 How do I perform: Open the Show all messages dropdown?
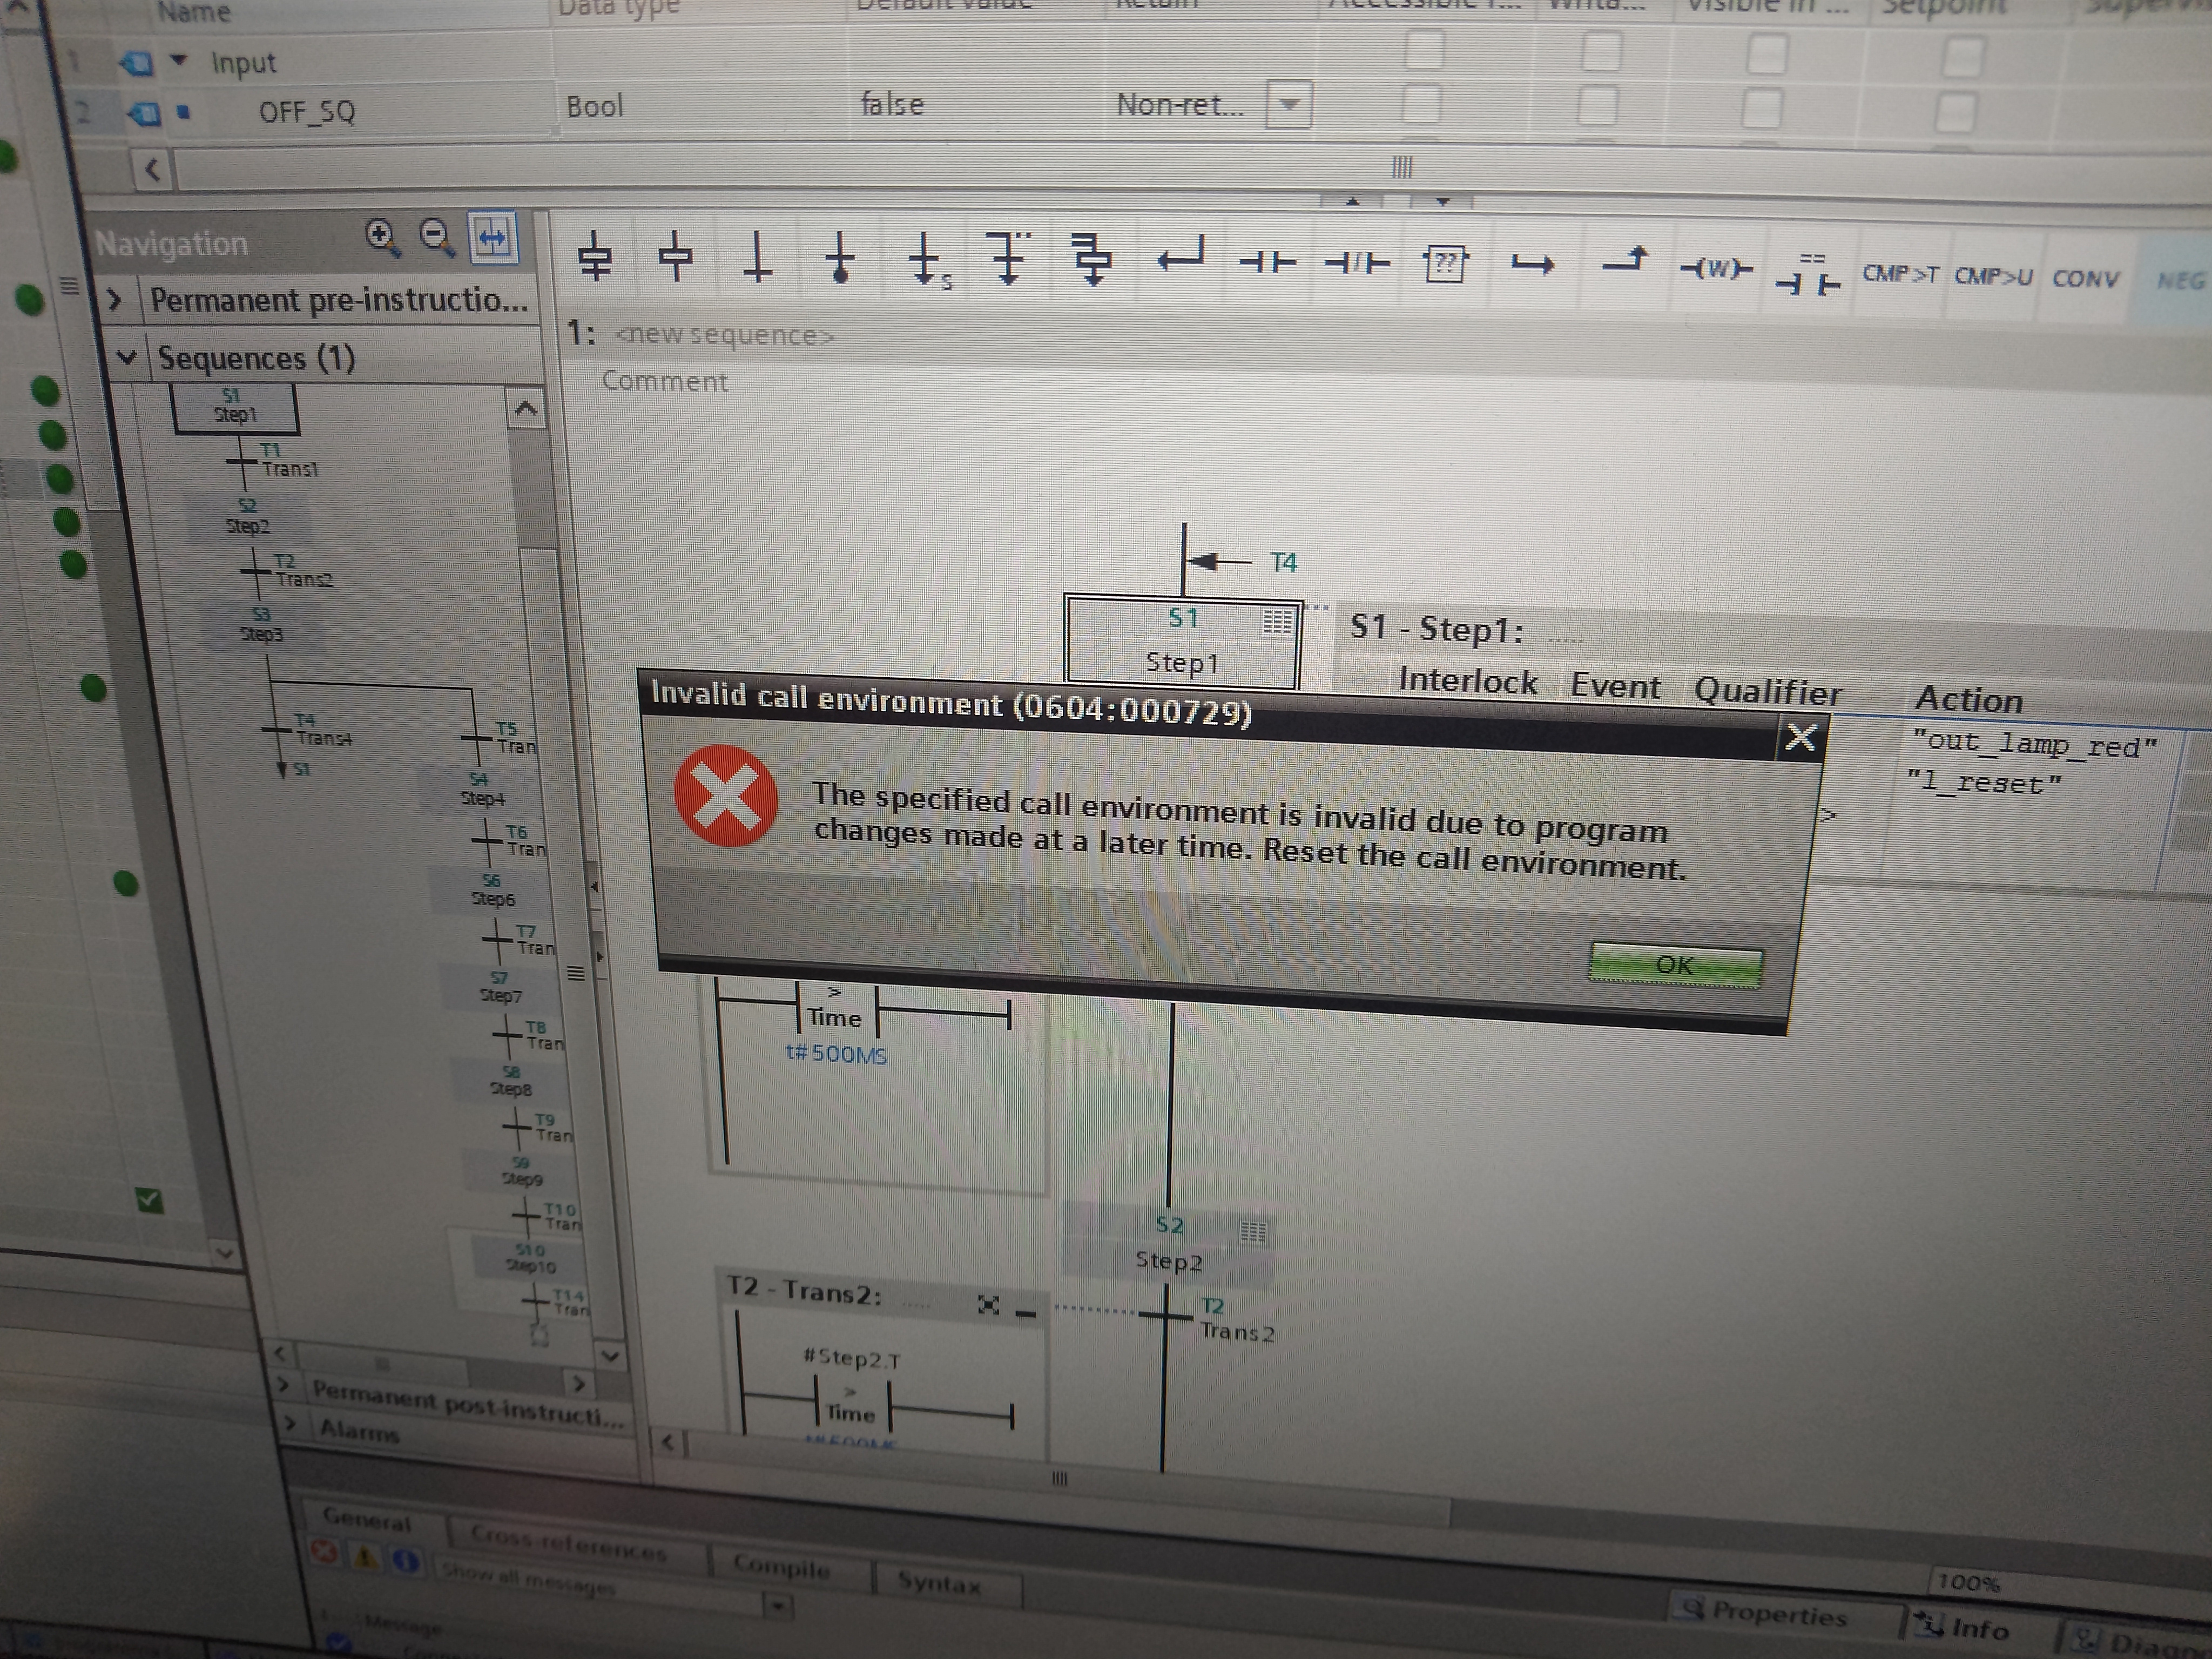coord(778,1606)
